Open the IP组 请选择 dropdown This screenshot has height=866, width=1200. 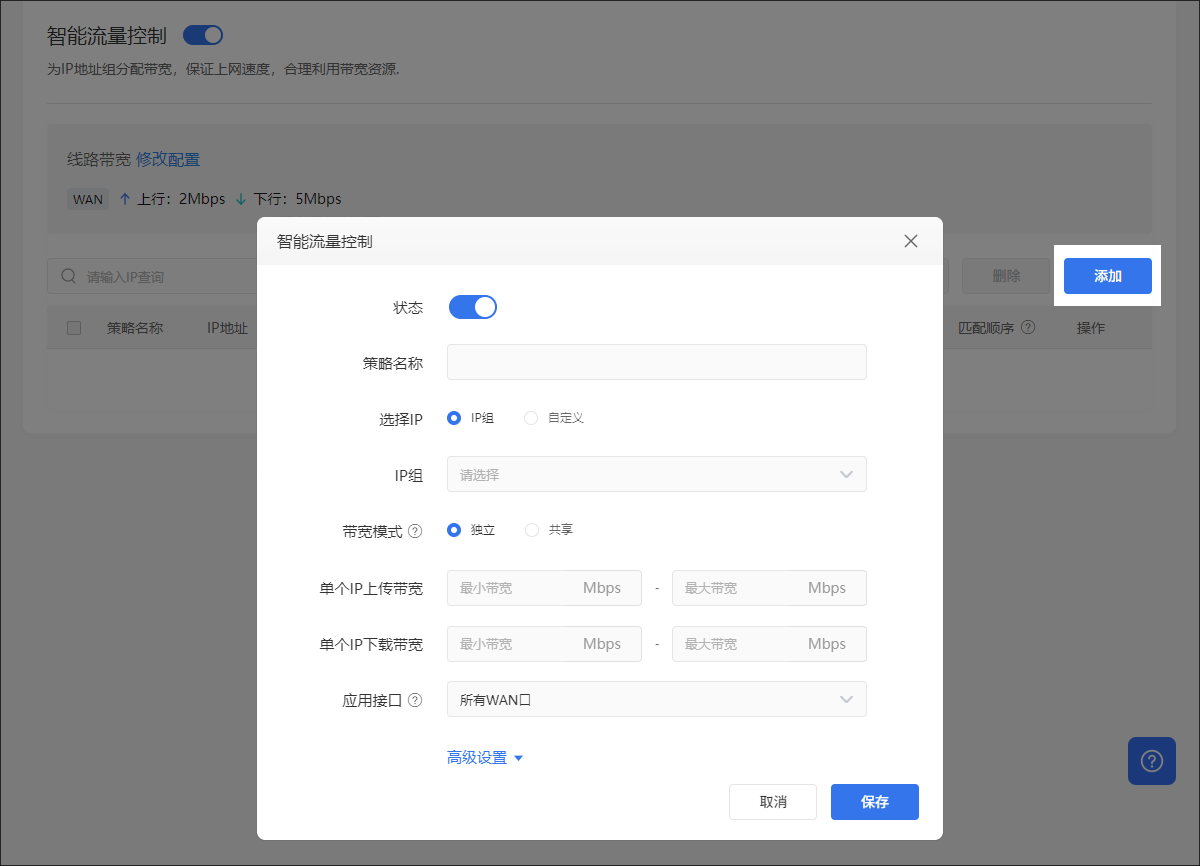pyautogui.click(x=656, y=474)
